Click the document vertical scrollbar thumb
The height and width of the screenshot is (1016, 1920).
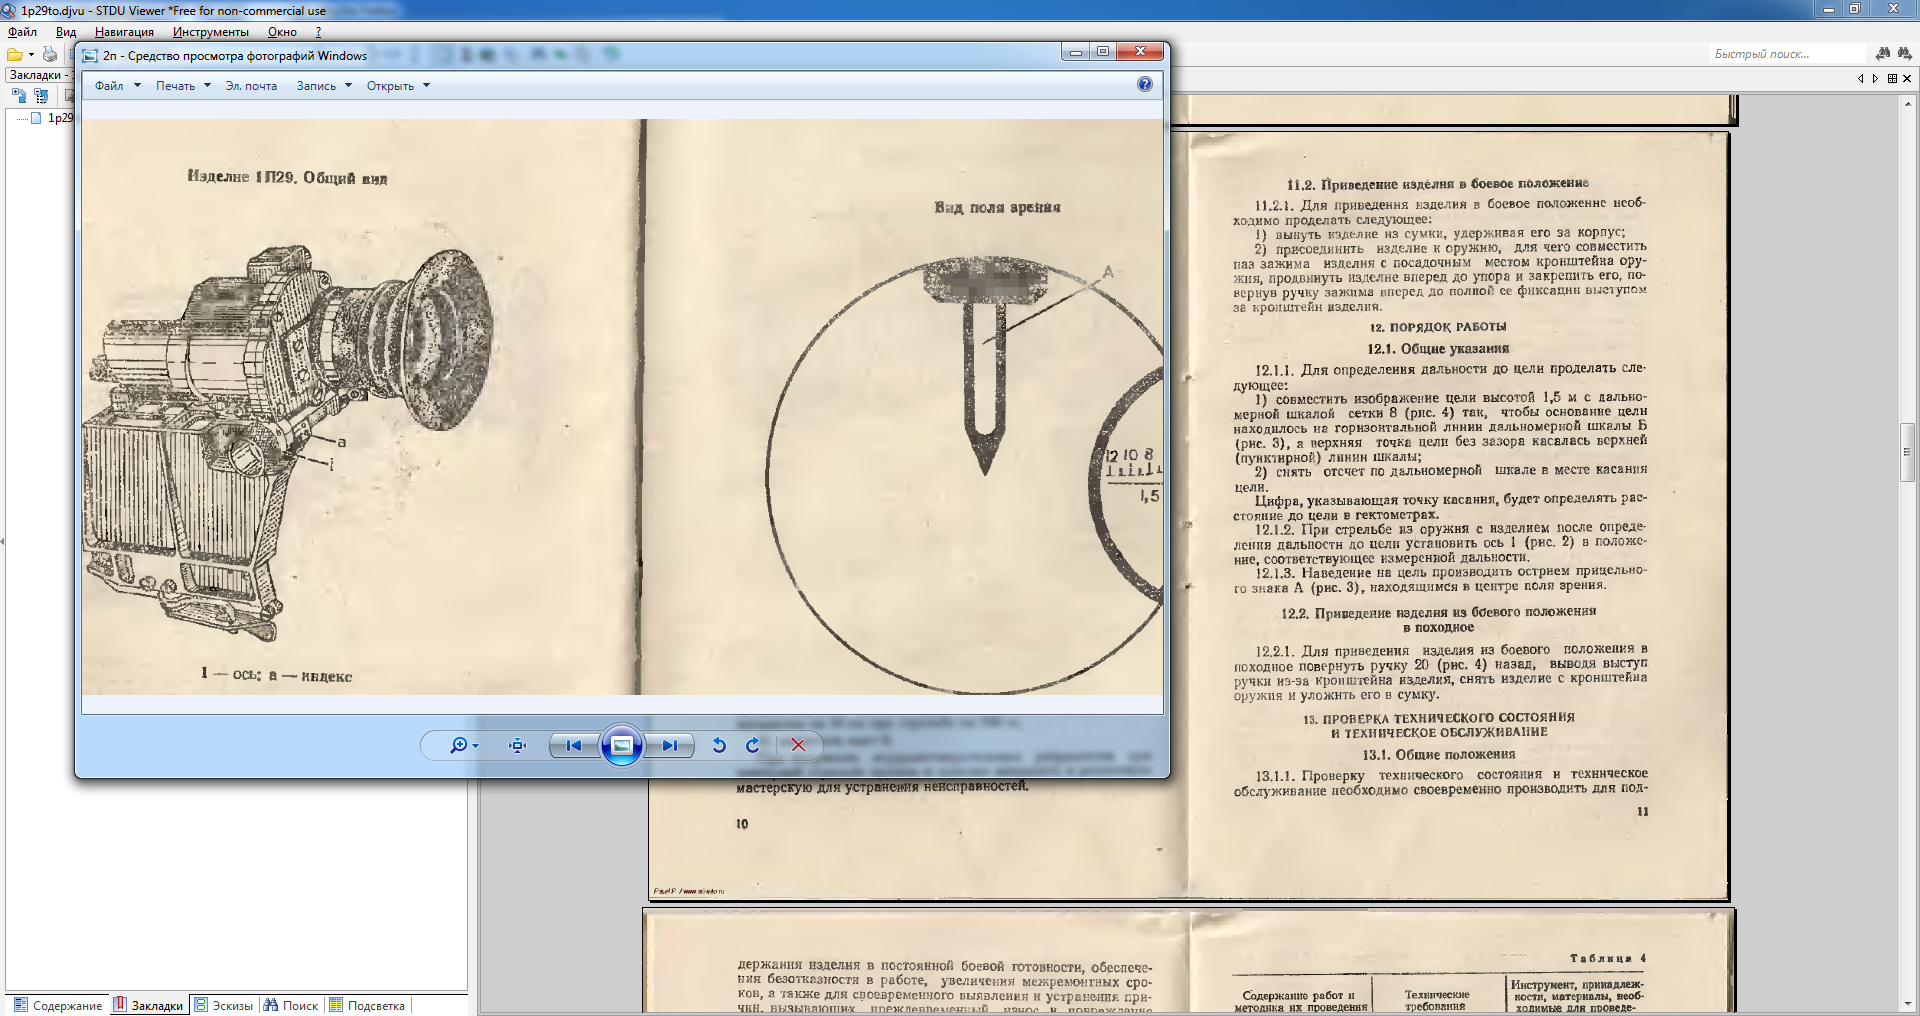tap(1908, 453)
